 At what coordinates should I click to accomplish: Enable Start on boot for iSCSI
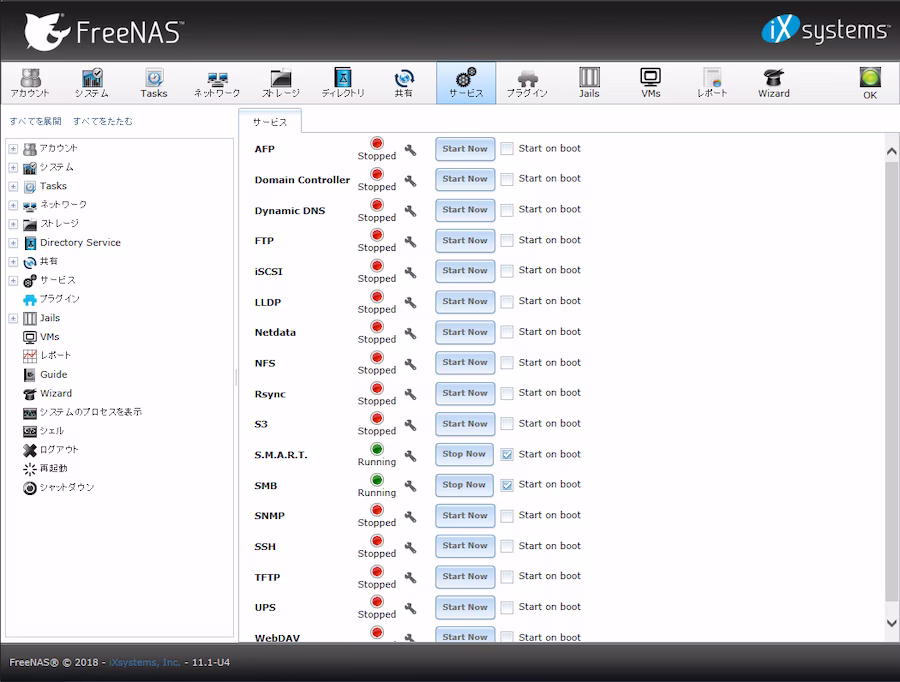click(x=507, y=271)
